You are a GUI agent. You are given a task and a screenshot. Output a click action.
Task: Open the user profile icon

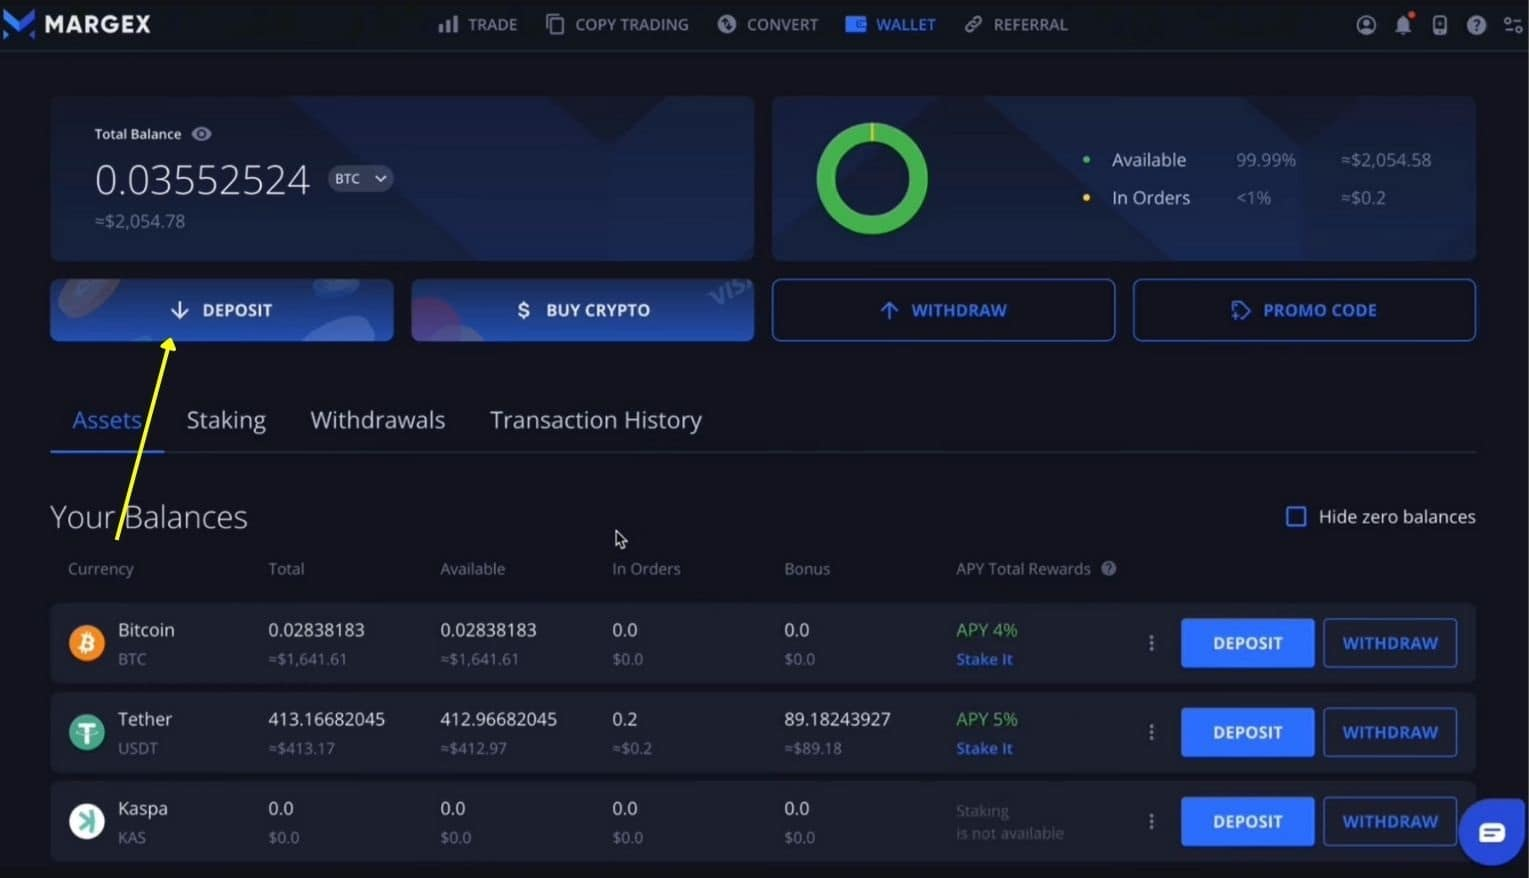(1365, 25)
